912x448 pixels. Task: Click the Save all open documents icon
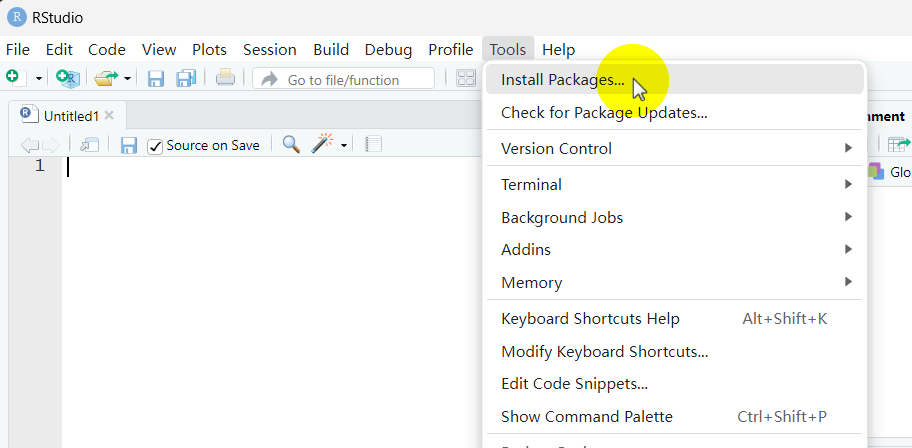click(x=186, y=78)
